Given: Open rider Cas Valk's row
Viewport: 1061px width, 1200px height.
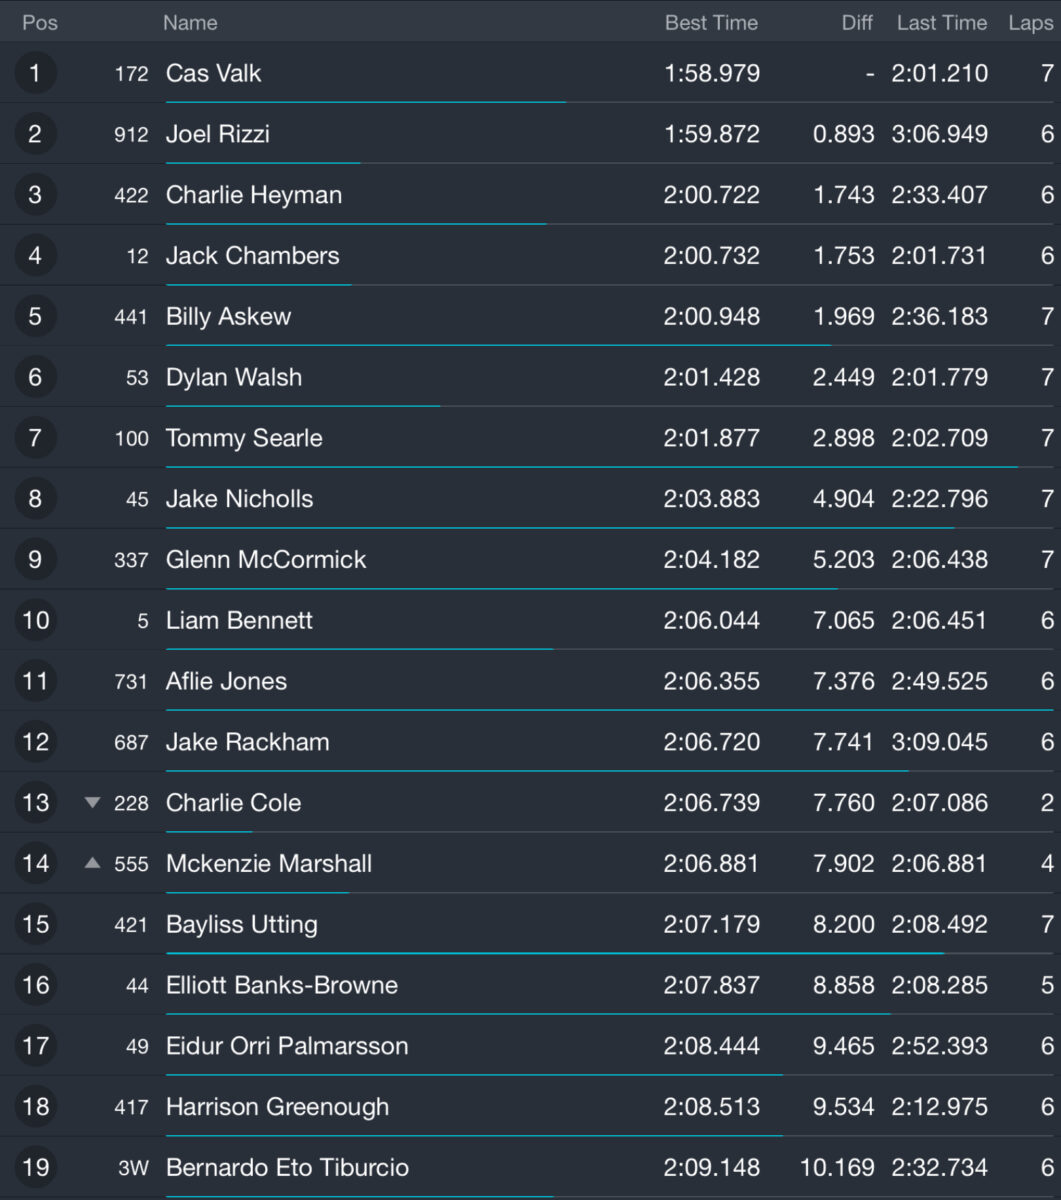Looking at the screenshot, I should coord(530,73).
